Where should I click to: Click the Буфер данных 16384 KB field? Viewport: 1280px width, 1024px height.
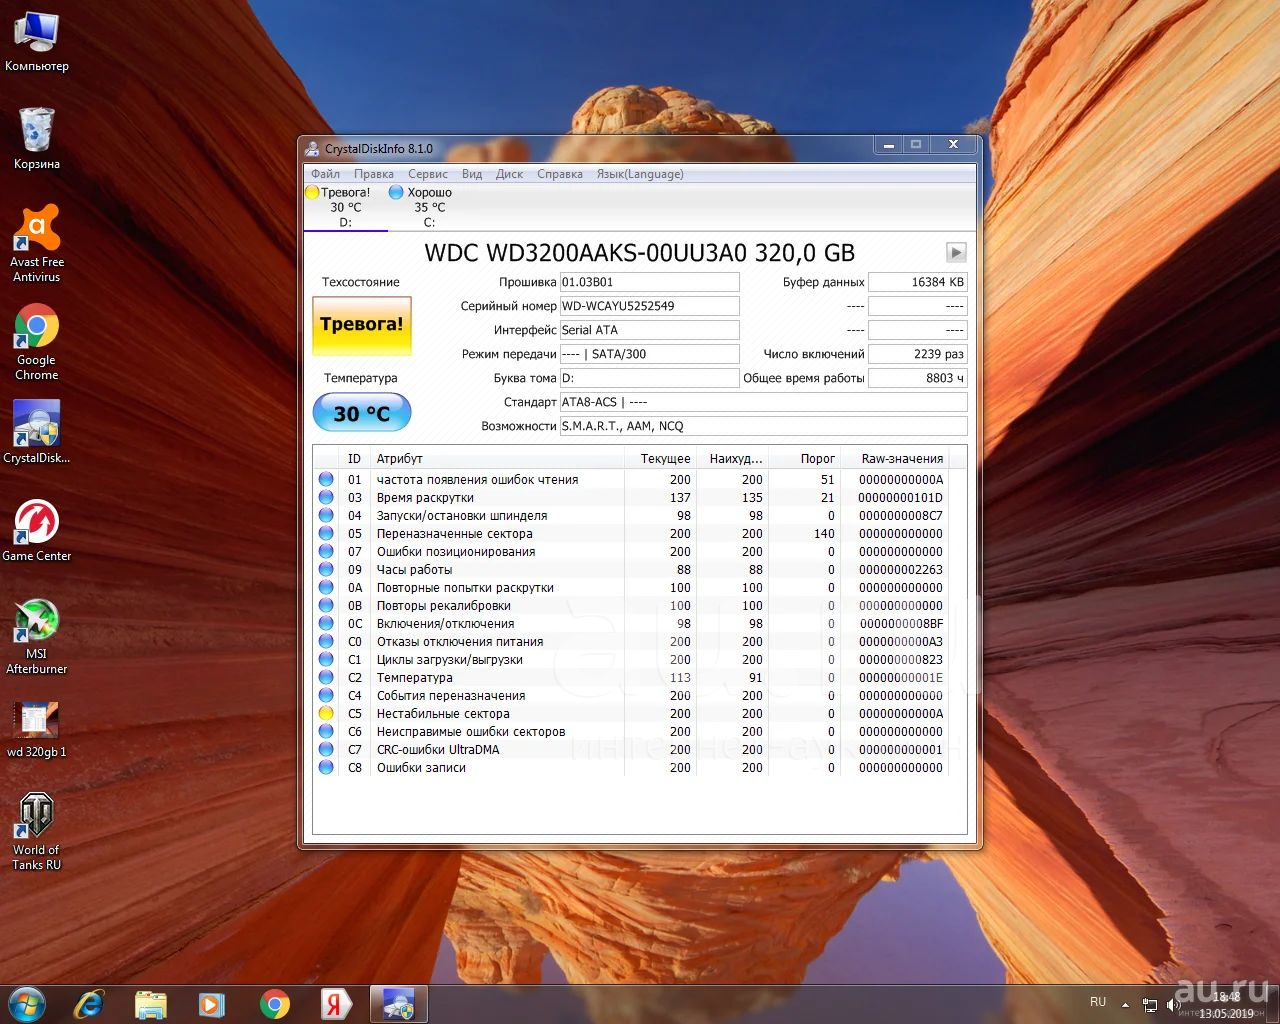917,282
